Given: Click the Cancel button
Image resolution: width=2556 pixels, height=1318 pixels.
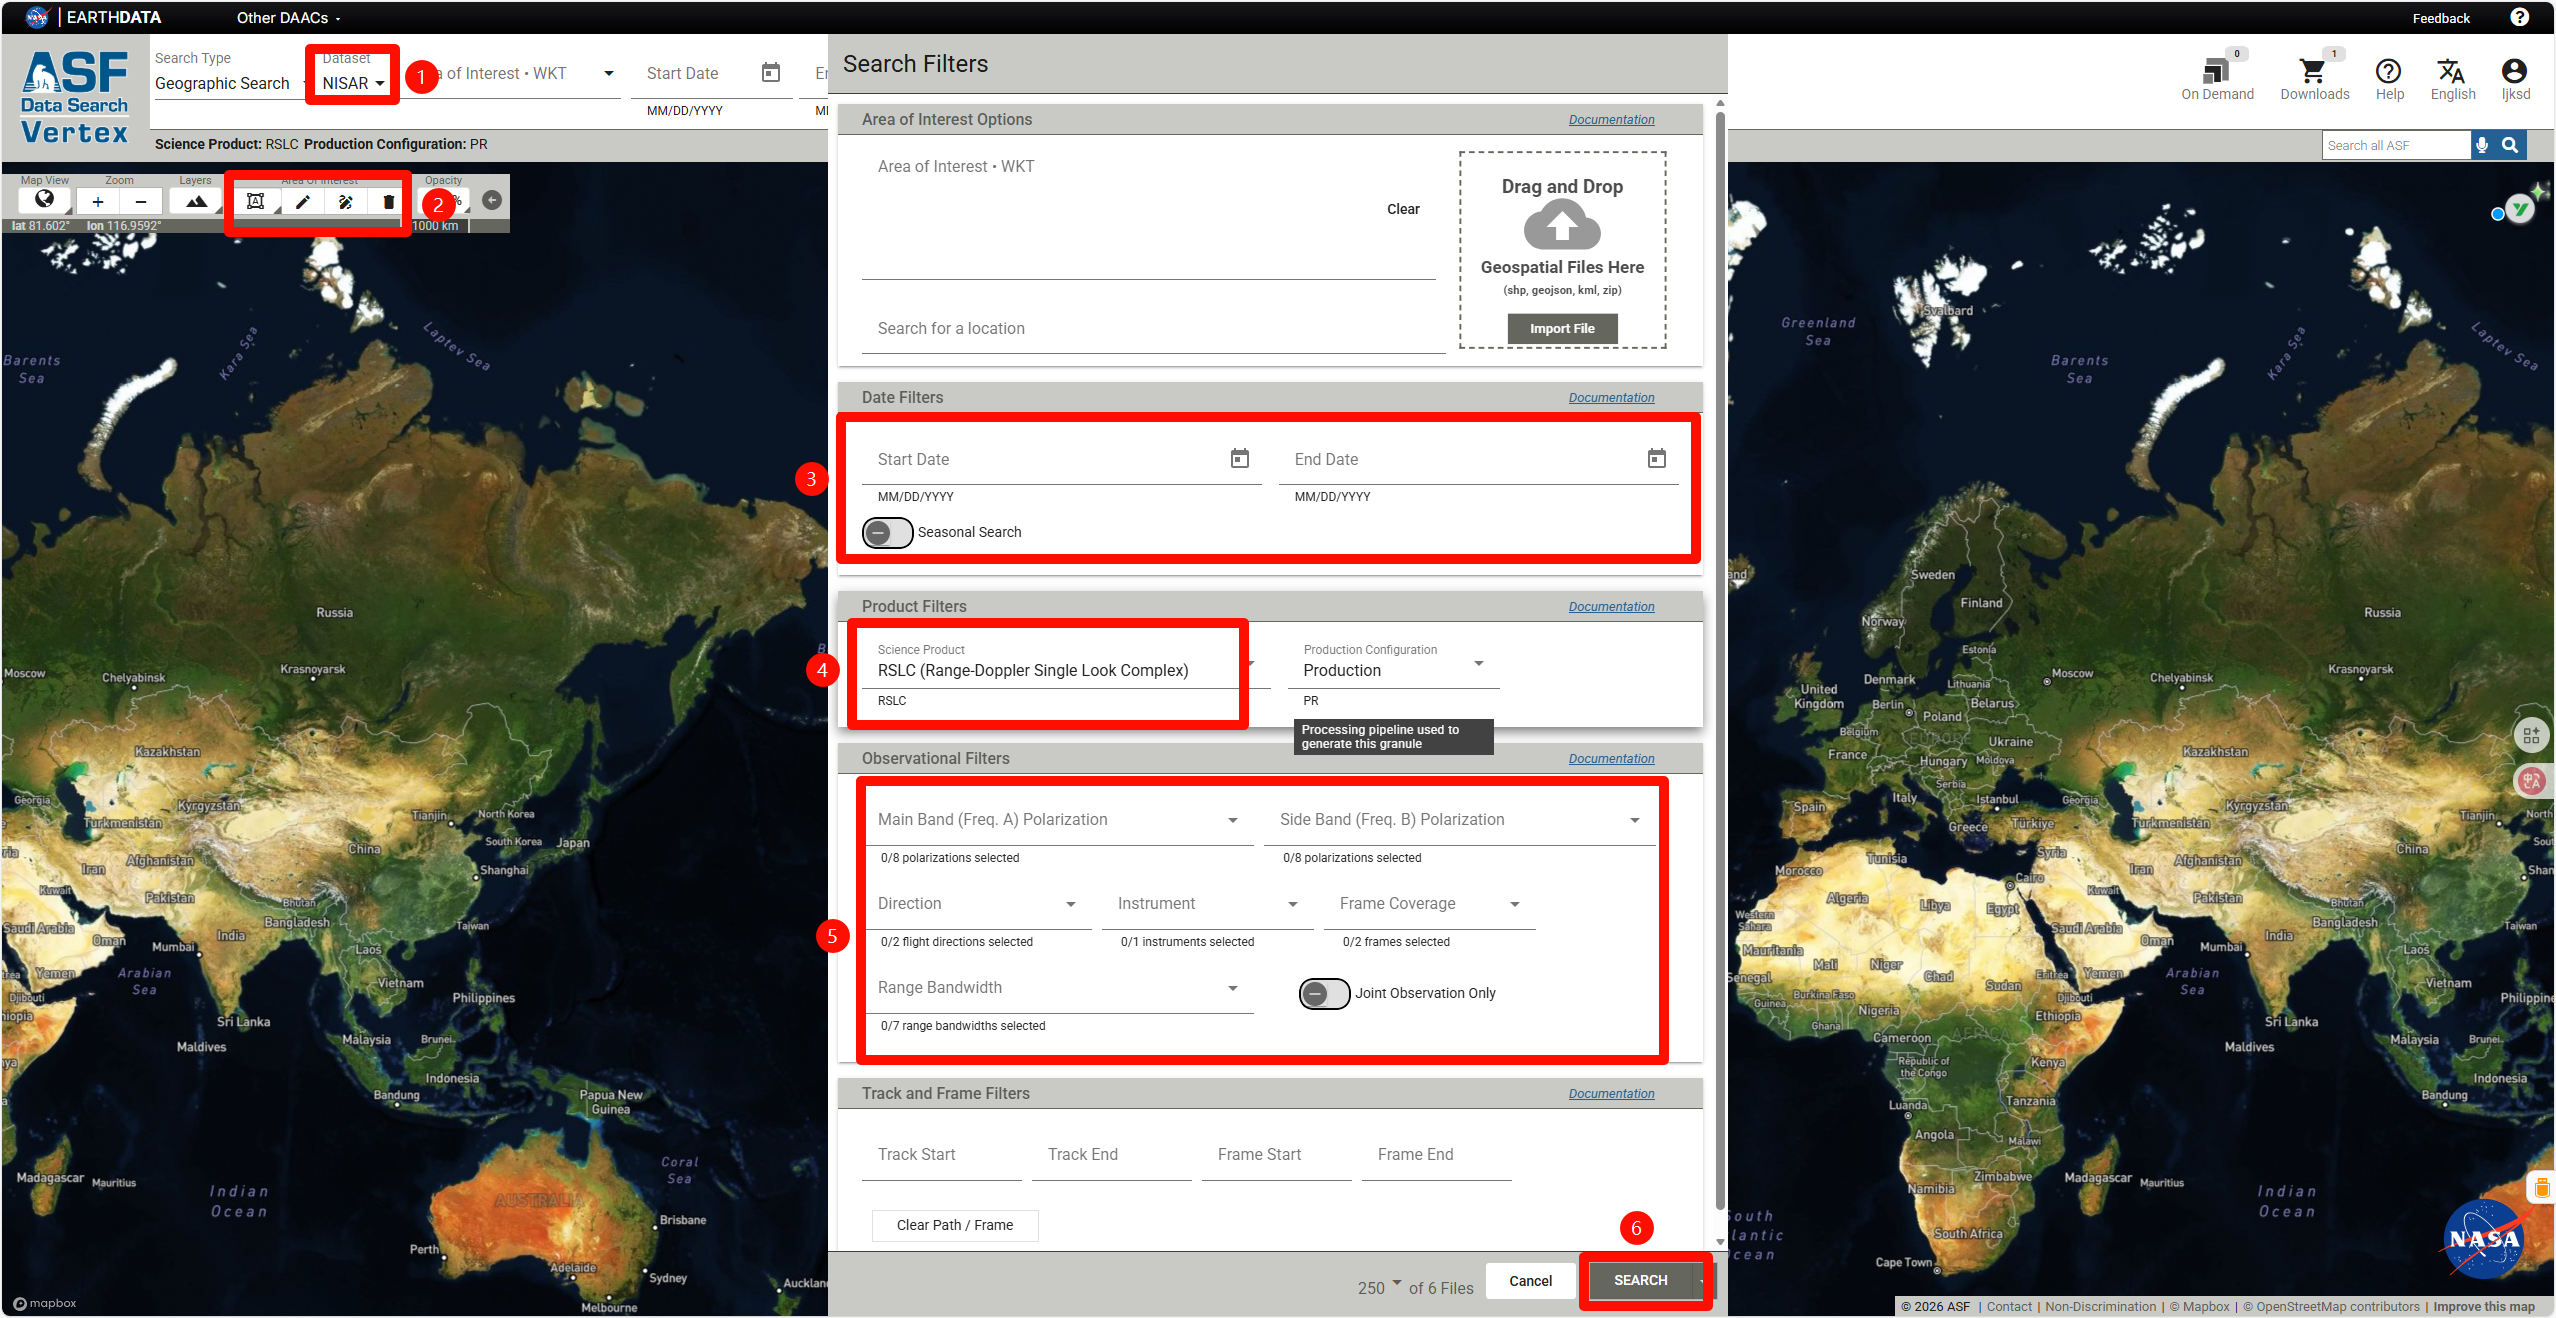Looking at the screenshot, I should [x=1530, y=1280].
